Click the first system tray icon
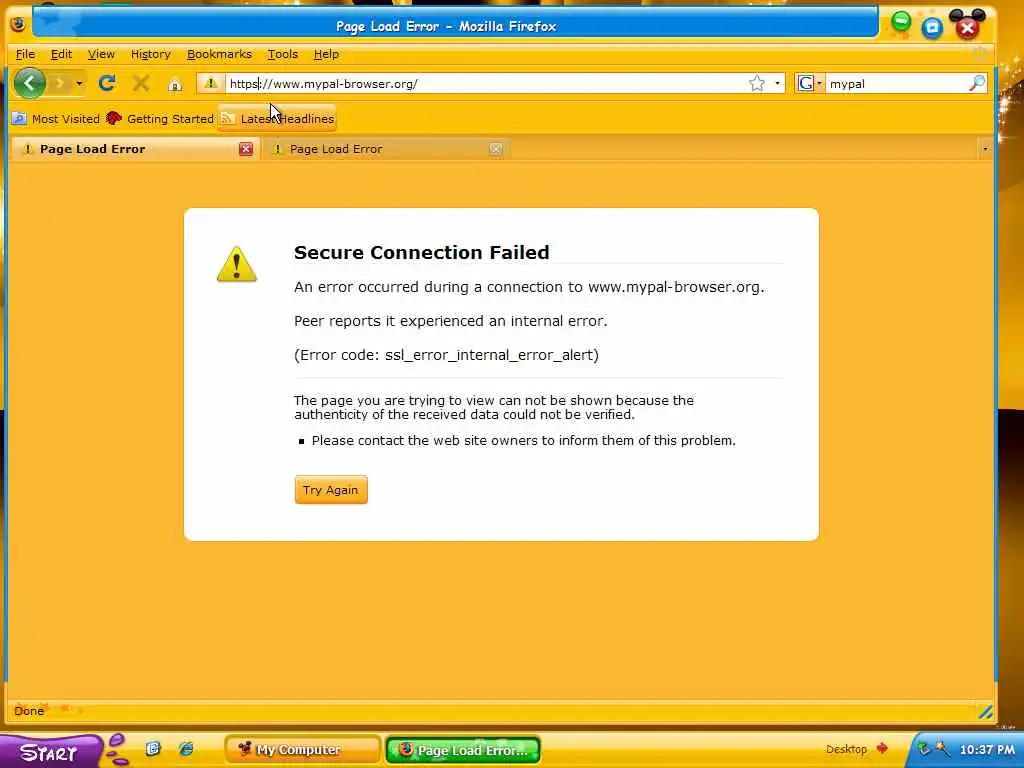The width and height of the screenshot is (1024, 768). pos(923,748)
